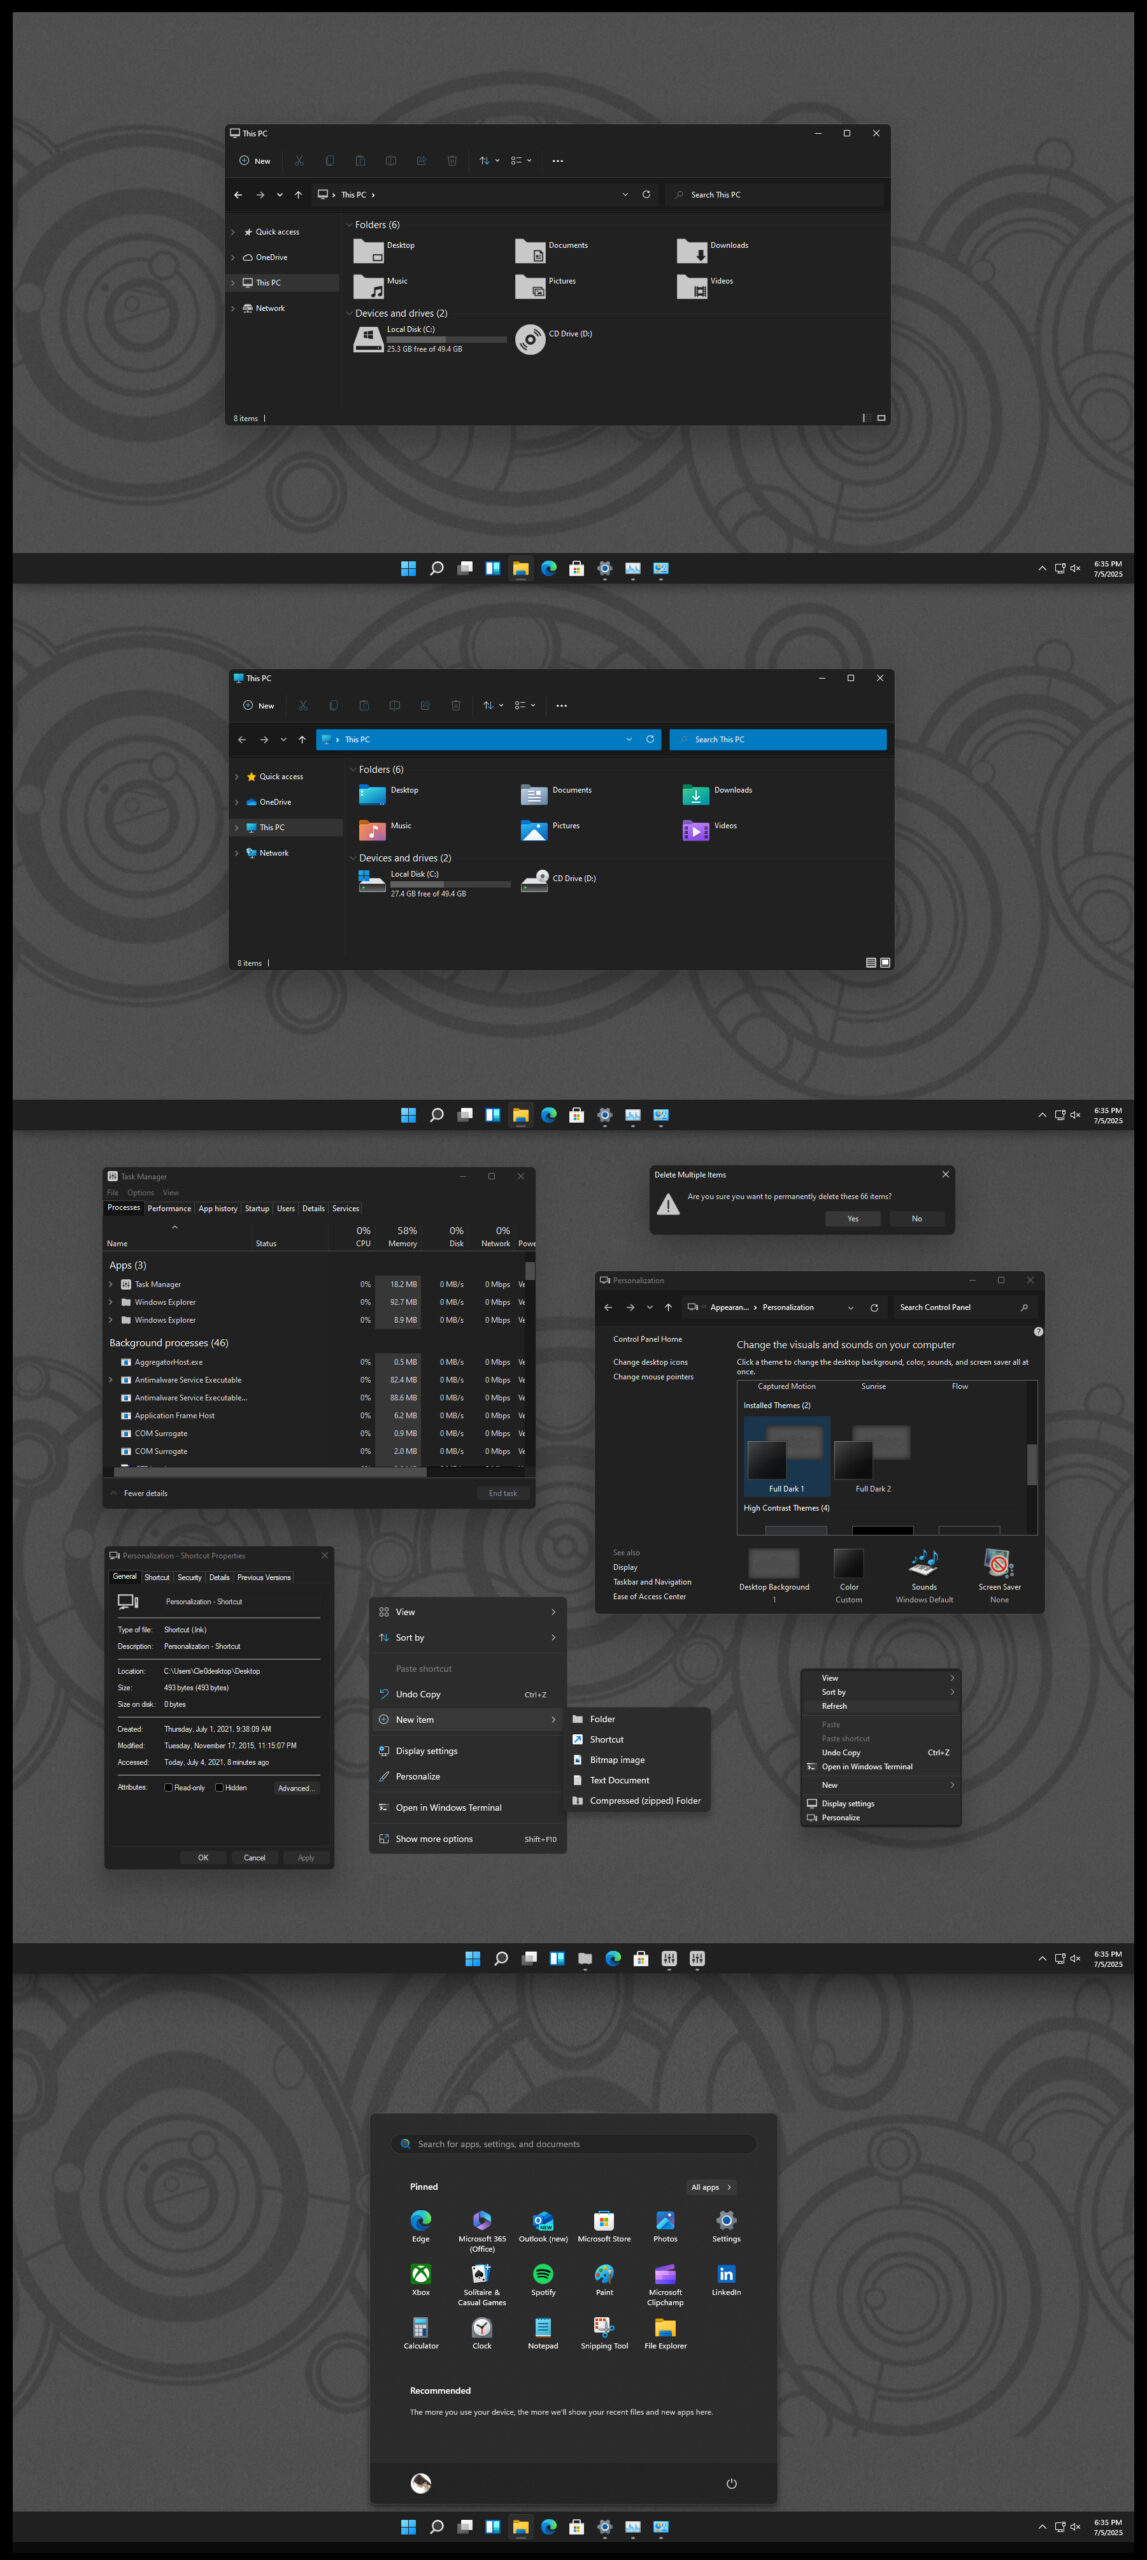The width and height of the screenshot is (1147, 2560).
Task: Switch to the Performance tab
Action: (169, 1208)
